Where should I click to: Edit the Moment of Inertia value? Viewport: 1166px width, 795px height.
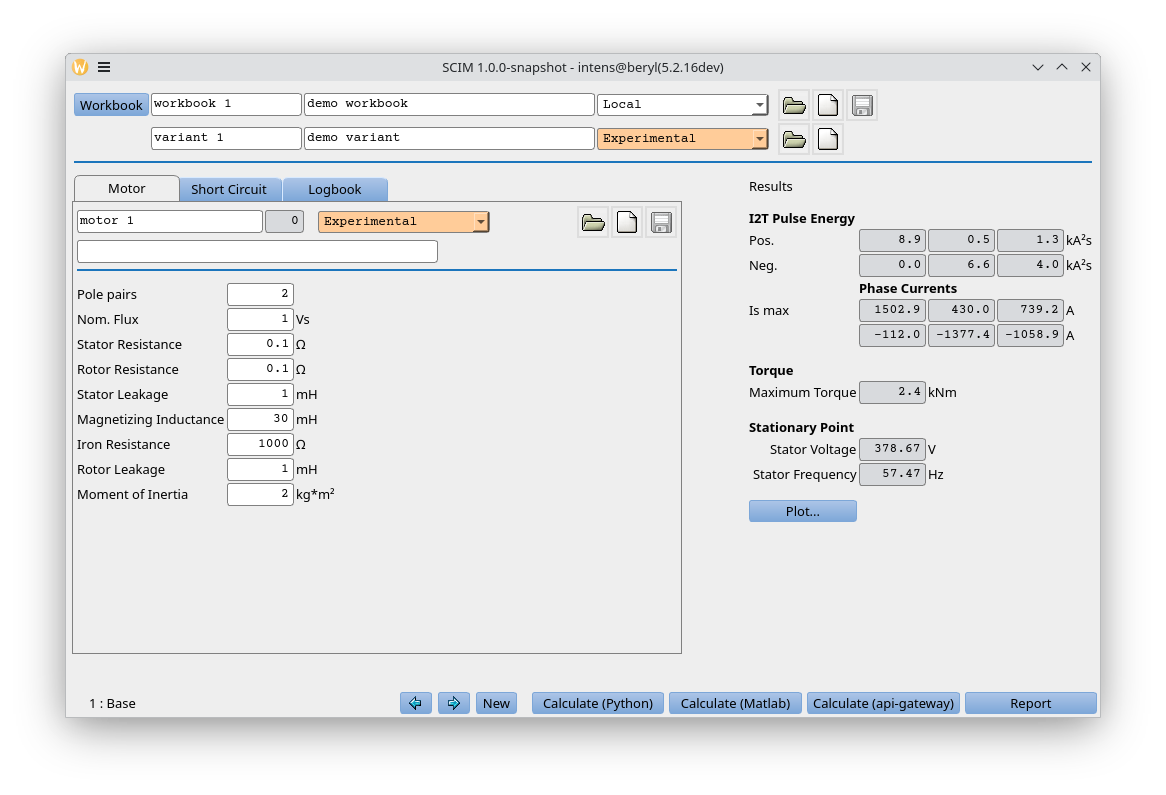260,495
